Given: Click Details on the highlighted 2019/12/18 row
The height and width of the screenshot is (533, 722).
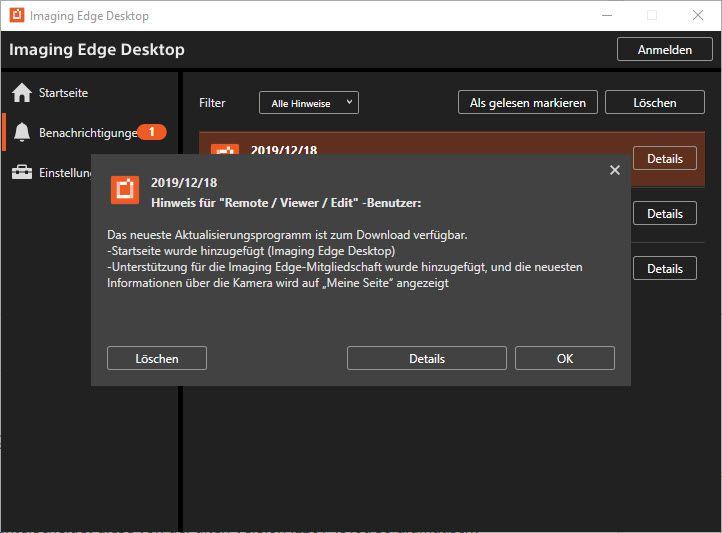Looking at the screenshot, I should pyautogui.click(x=664, y=158).
